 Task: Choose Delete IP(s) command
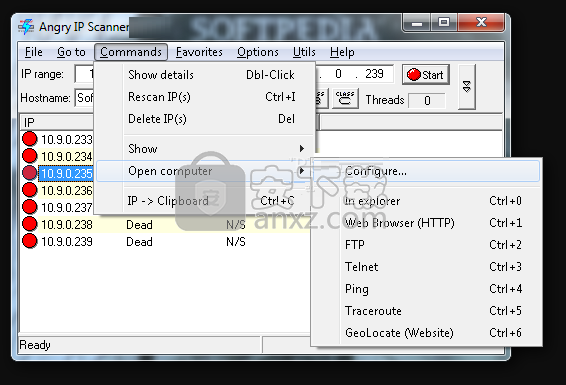click(205, 119)
